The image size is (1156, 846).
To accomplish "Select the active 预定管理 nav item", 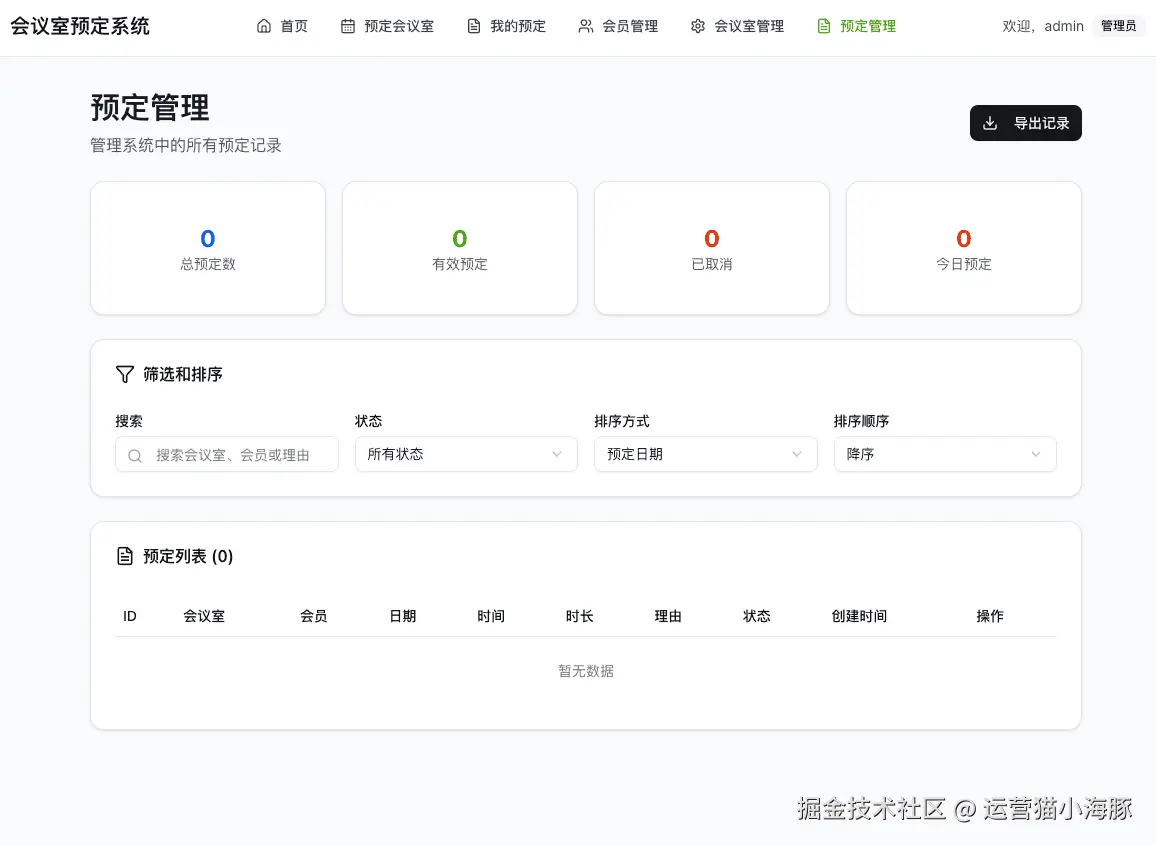I will pos(857,26).
